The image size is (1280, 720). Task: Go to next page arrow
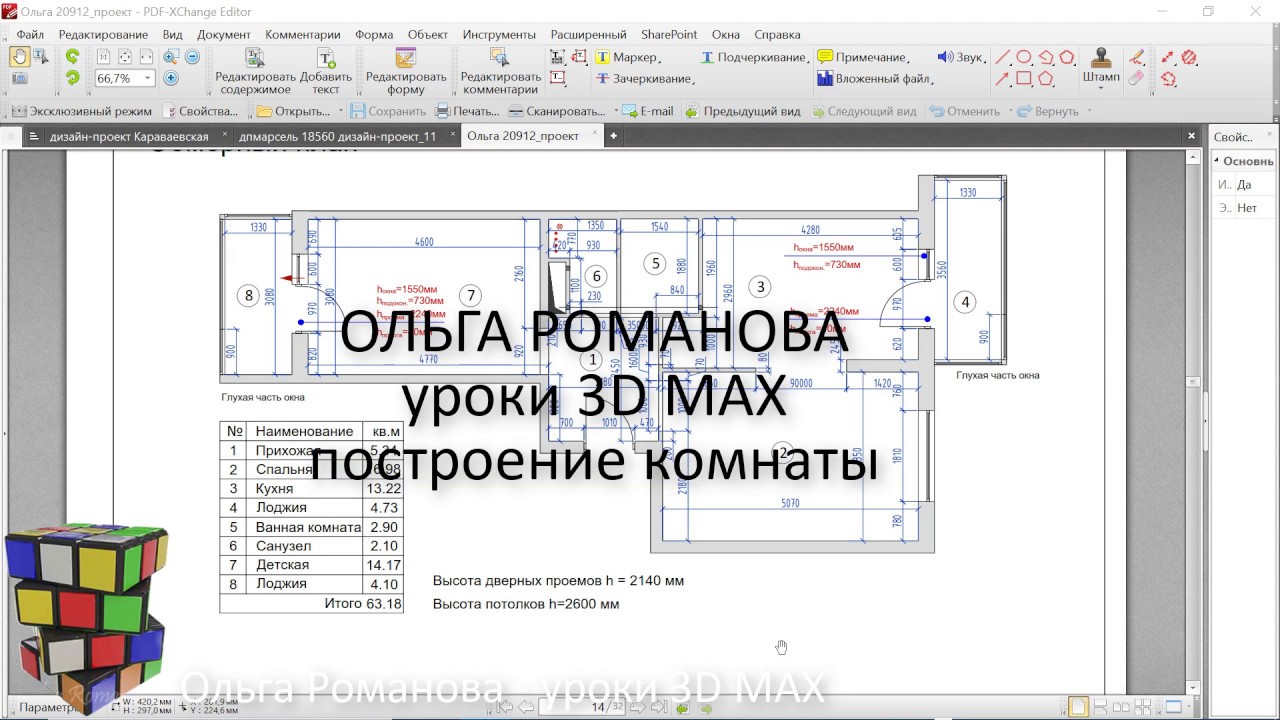[637, 707]
